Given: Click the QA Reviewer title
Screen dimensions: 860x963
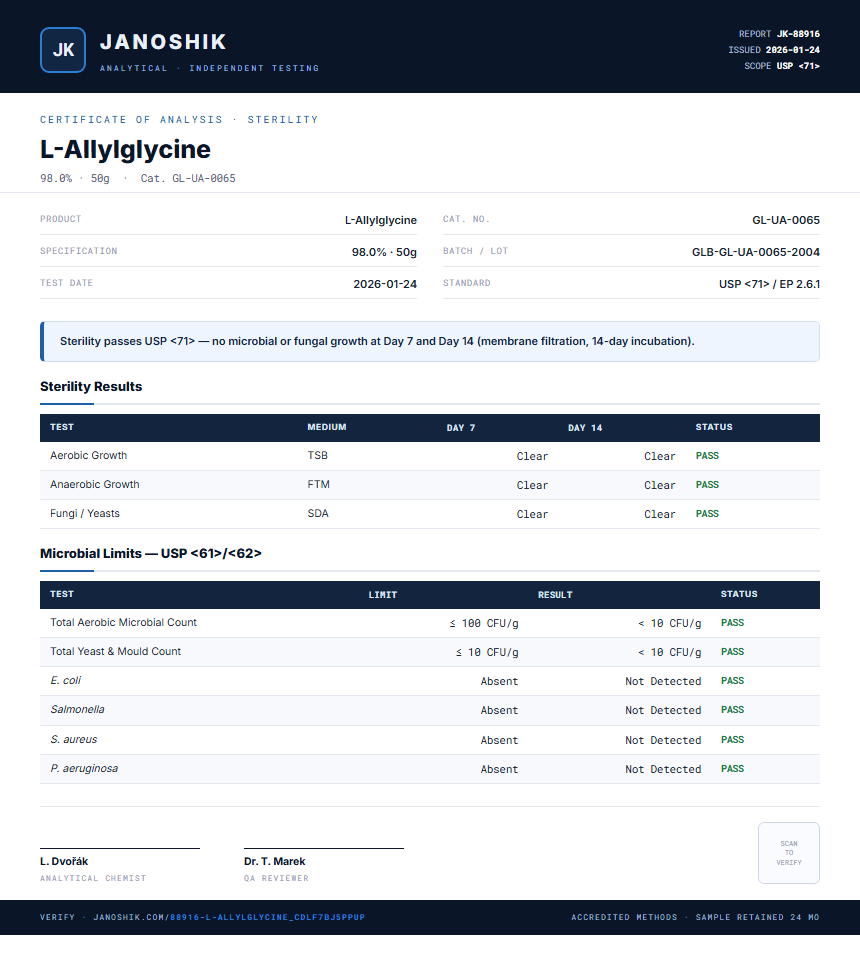Looking at the screenshot, I should [x=276, y=878].
